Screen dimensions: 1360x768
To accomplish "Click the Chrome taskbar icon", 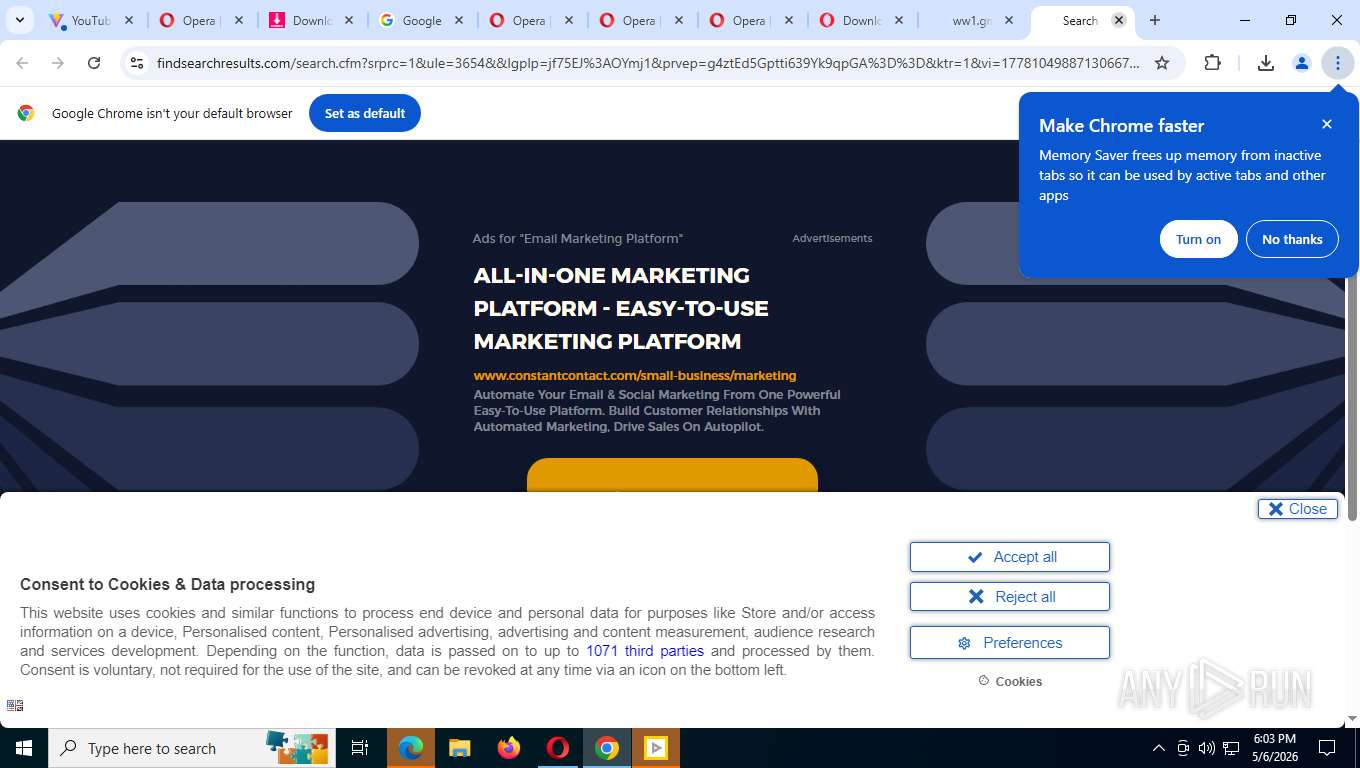I will (x=607, y=748).
